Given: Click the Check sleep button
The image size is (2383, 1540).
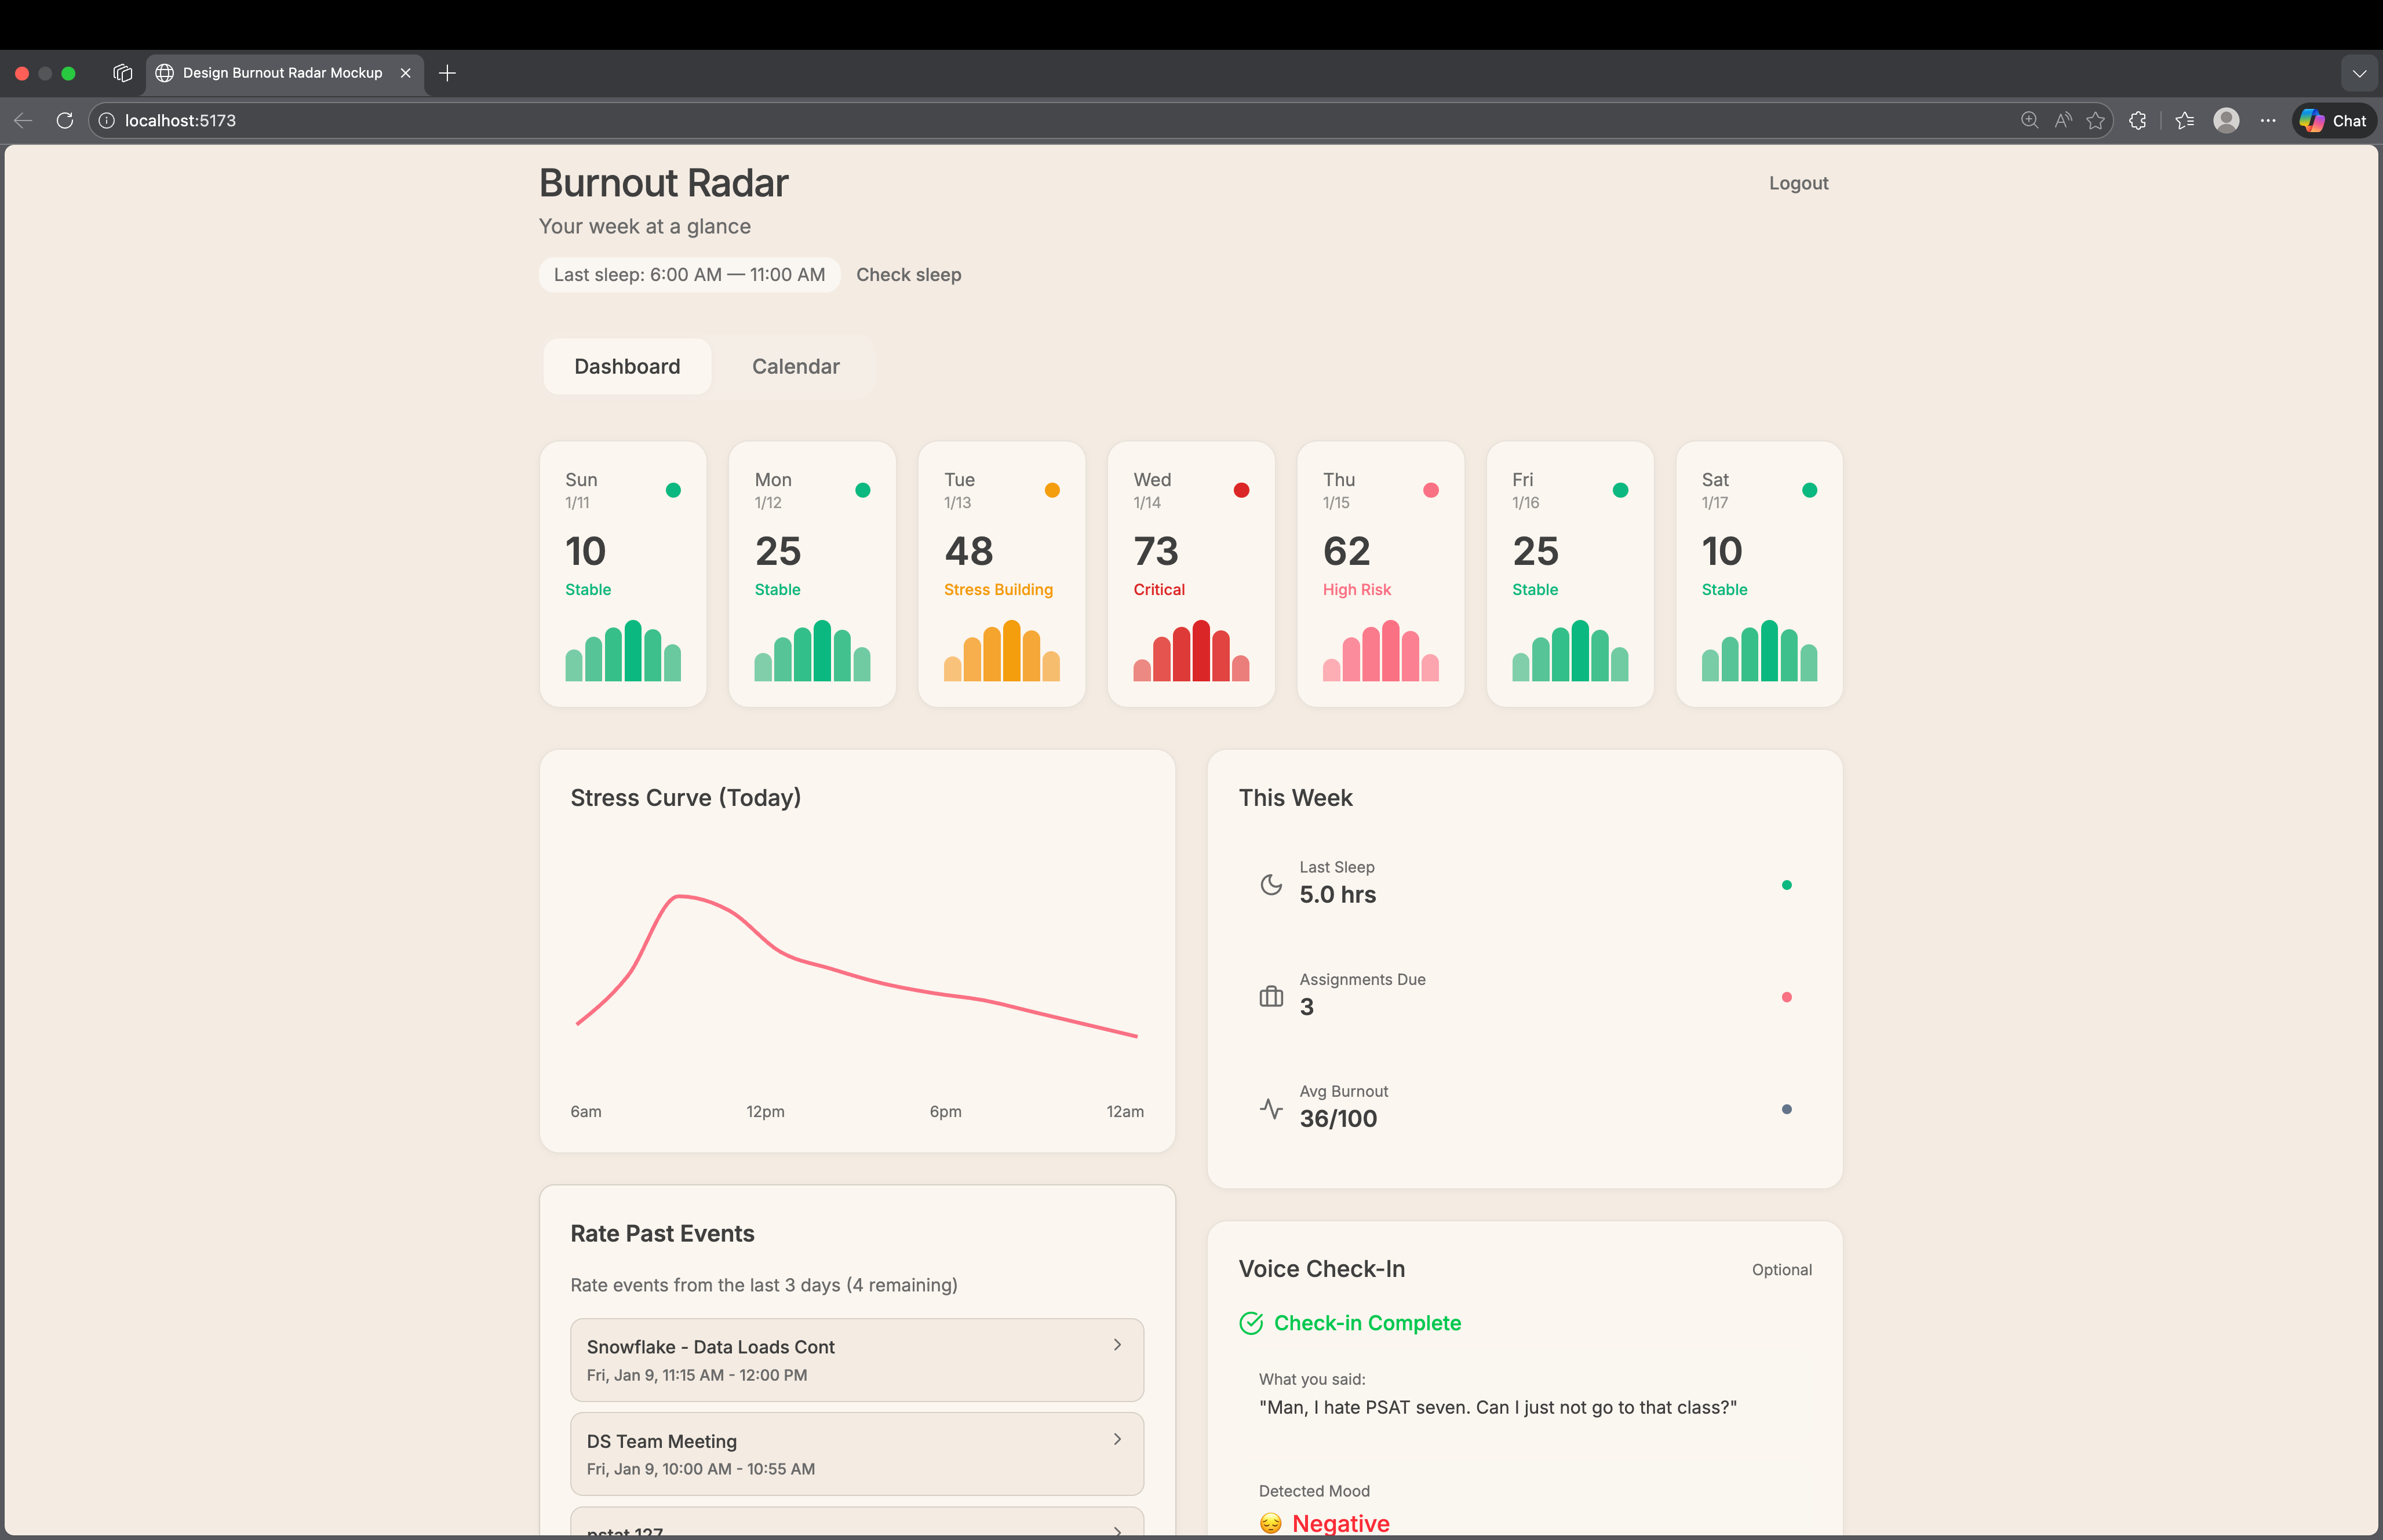Looking at the screenshot, I should [908, 274].
